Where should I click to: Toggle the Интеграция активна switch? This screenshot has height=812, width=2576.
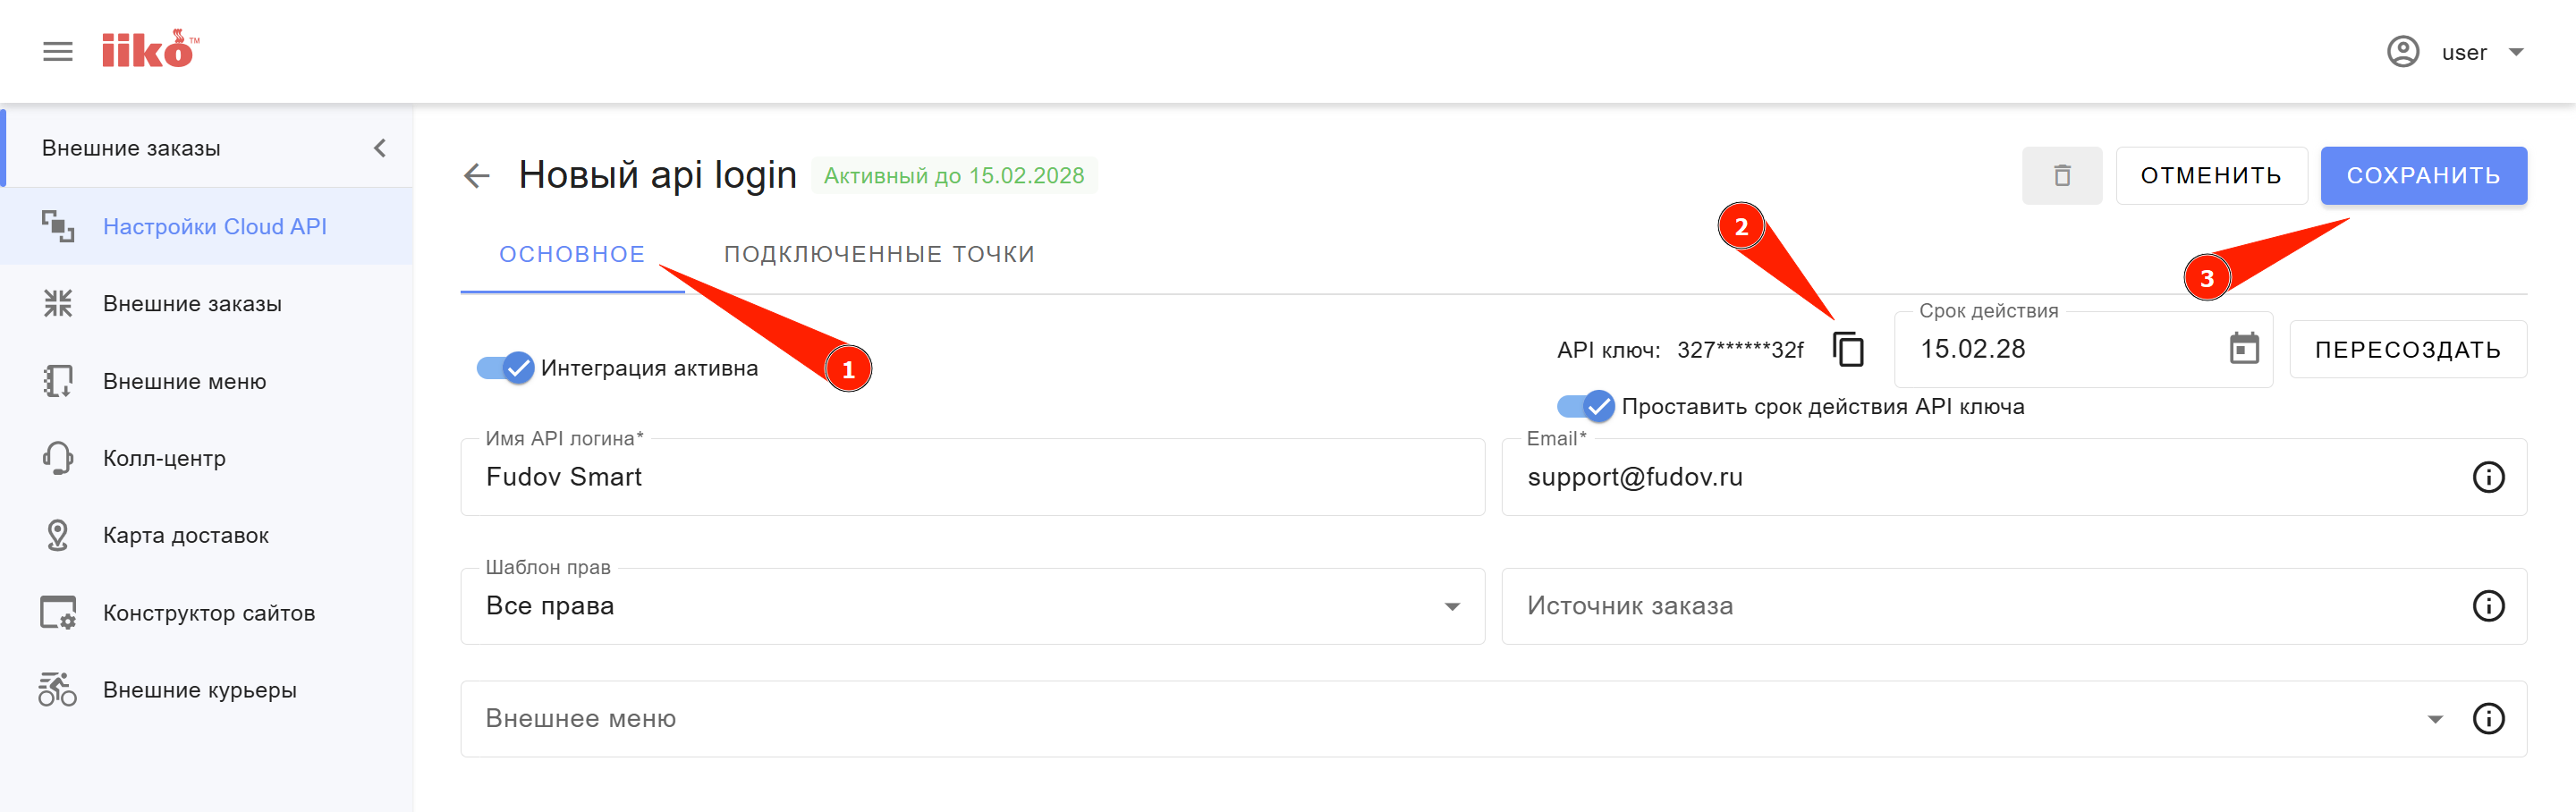[506, 368]
